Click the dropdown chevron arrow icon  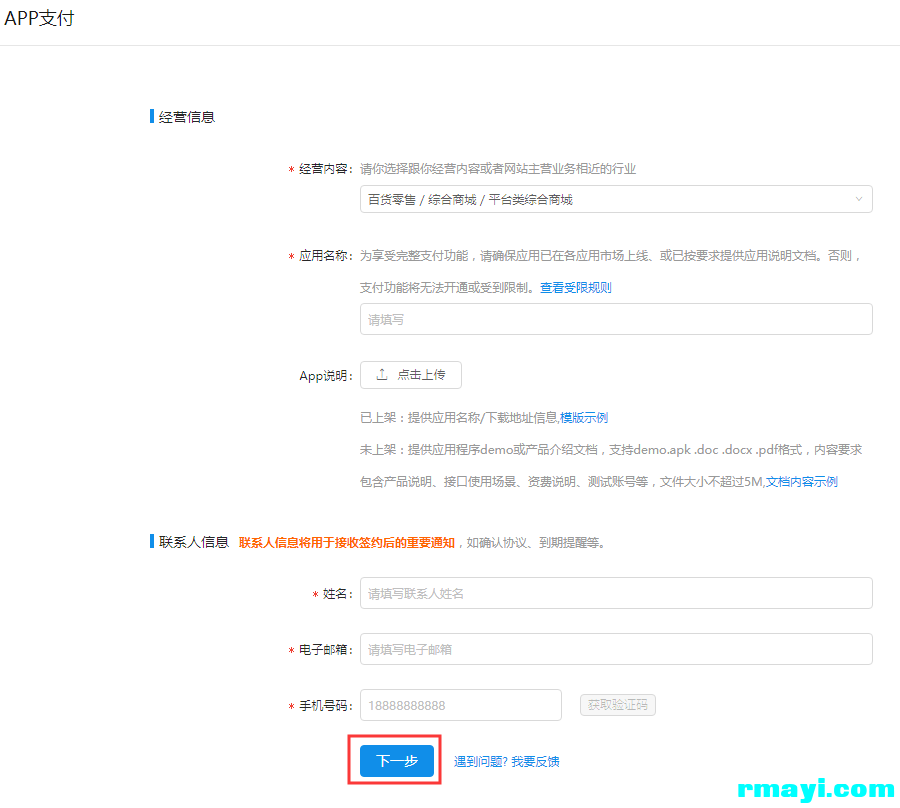(859, 199)
